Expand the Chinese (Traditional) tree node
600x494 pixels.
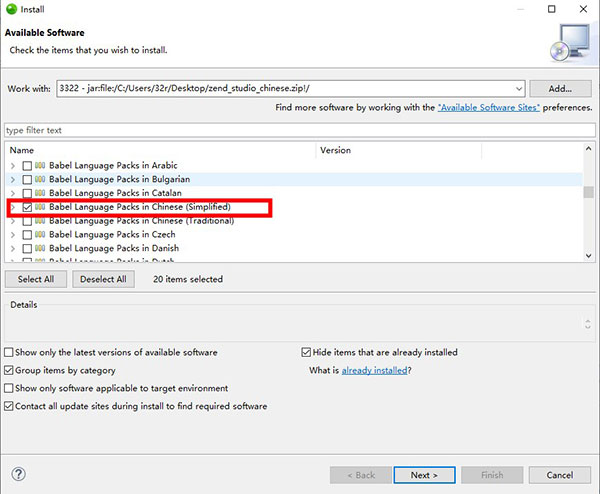click(x=13, y=221)
